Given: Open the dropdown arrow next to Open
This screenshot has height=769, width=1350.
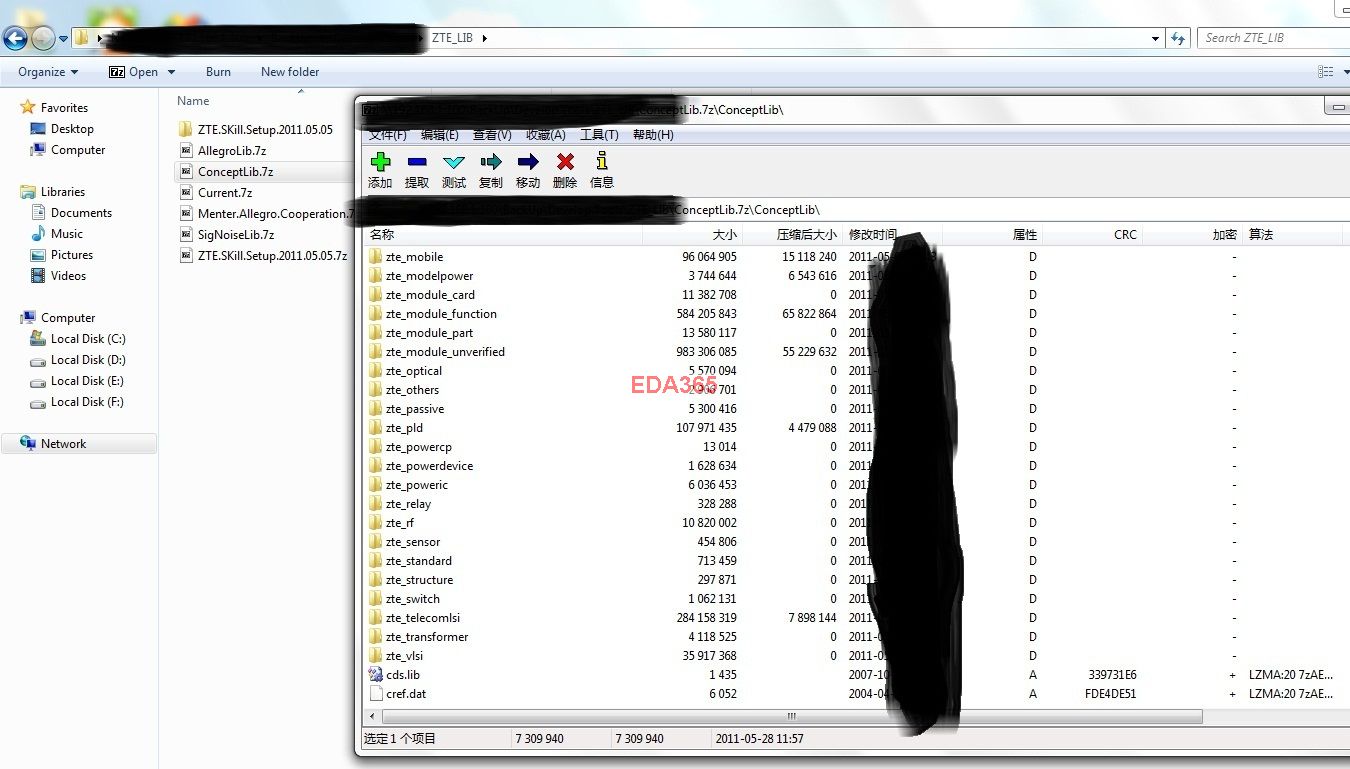Looking at the screenshot, I should coord(171,72).
